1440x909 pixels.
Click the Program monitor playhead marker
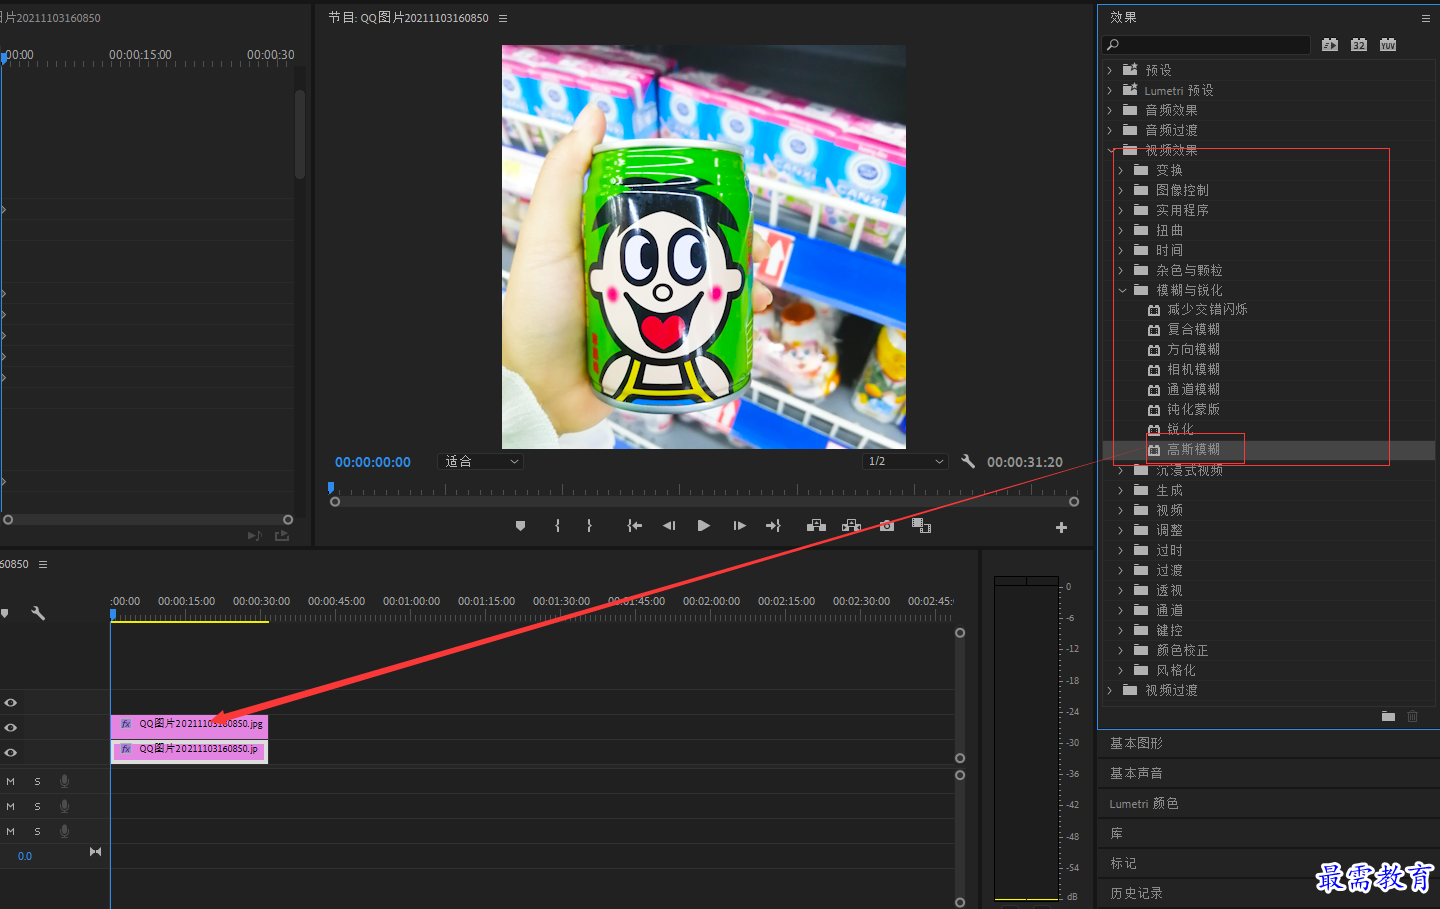(x=331, y=488)
